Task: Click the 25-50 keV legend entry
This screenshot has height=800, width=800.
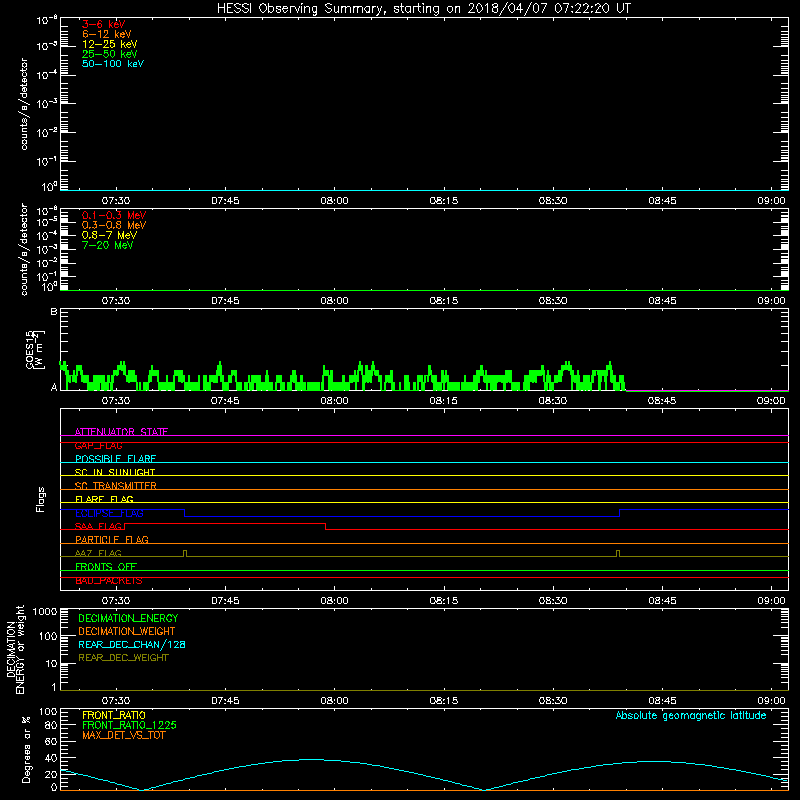Action: pos(110,54)
